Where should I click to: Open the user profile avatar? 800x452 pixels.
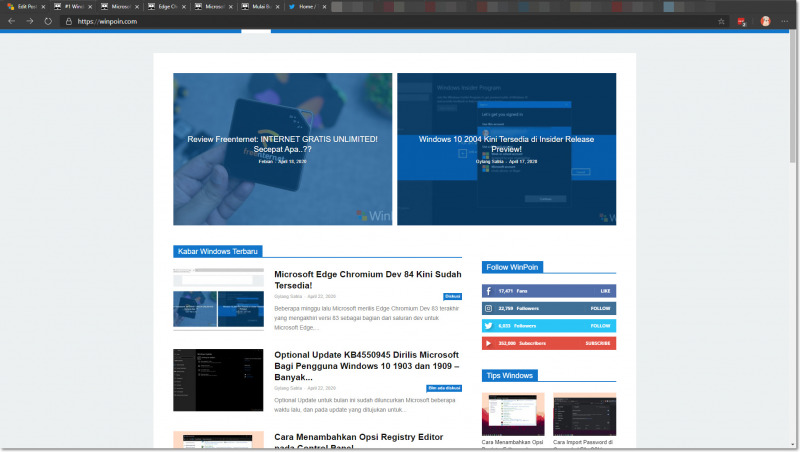click(x=765, y=21)
